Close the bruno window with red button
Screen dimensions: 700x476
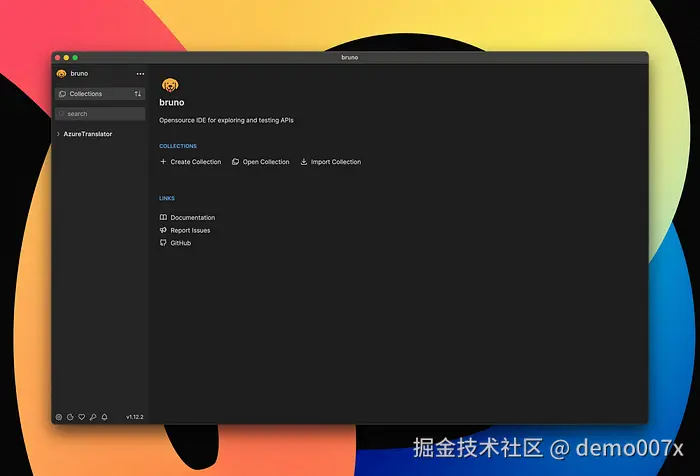58,58
